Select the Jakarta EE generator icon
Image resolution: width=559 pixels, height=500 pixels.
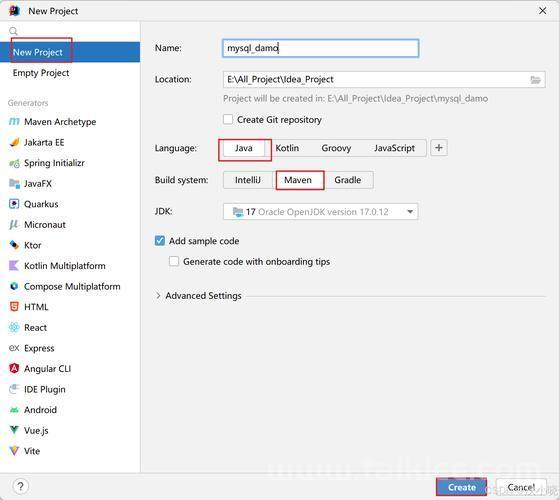click(14, 143)
